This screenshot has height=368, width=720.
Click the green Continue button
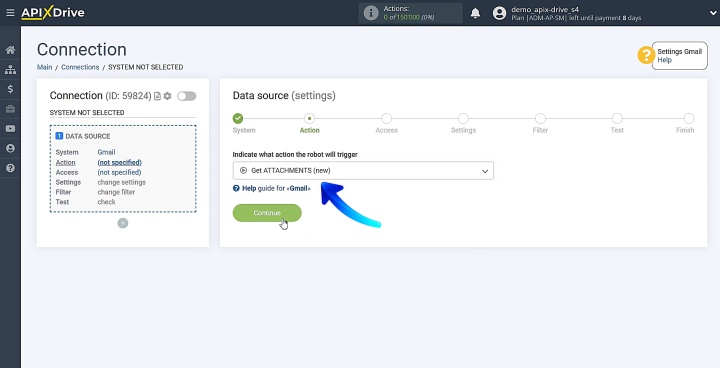pyautogui.click(x=267, y=213)
